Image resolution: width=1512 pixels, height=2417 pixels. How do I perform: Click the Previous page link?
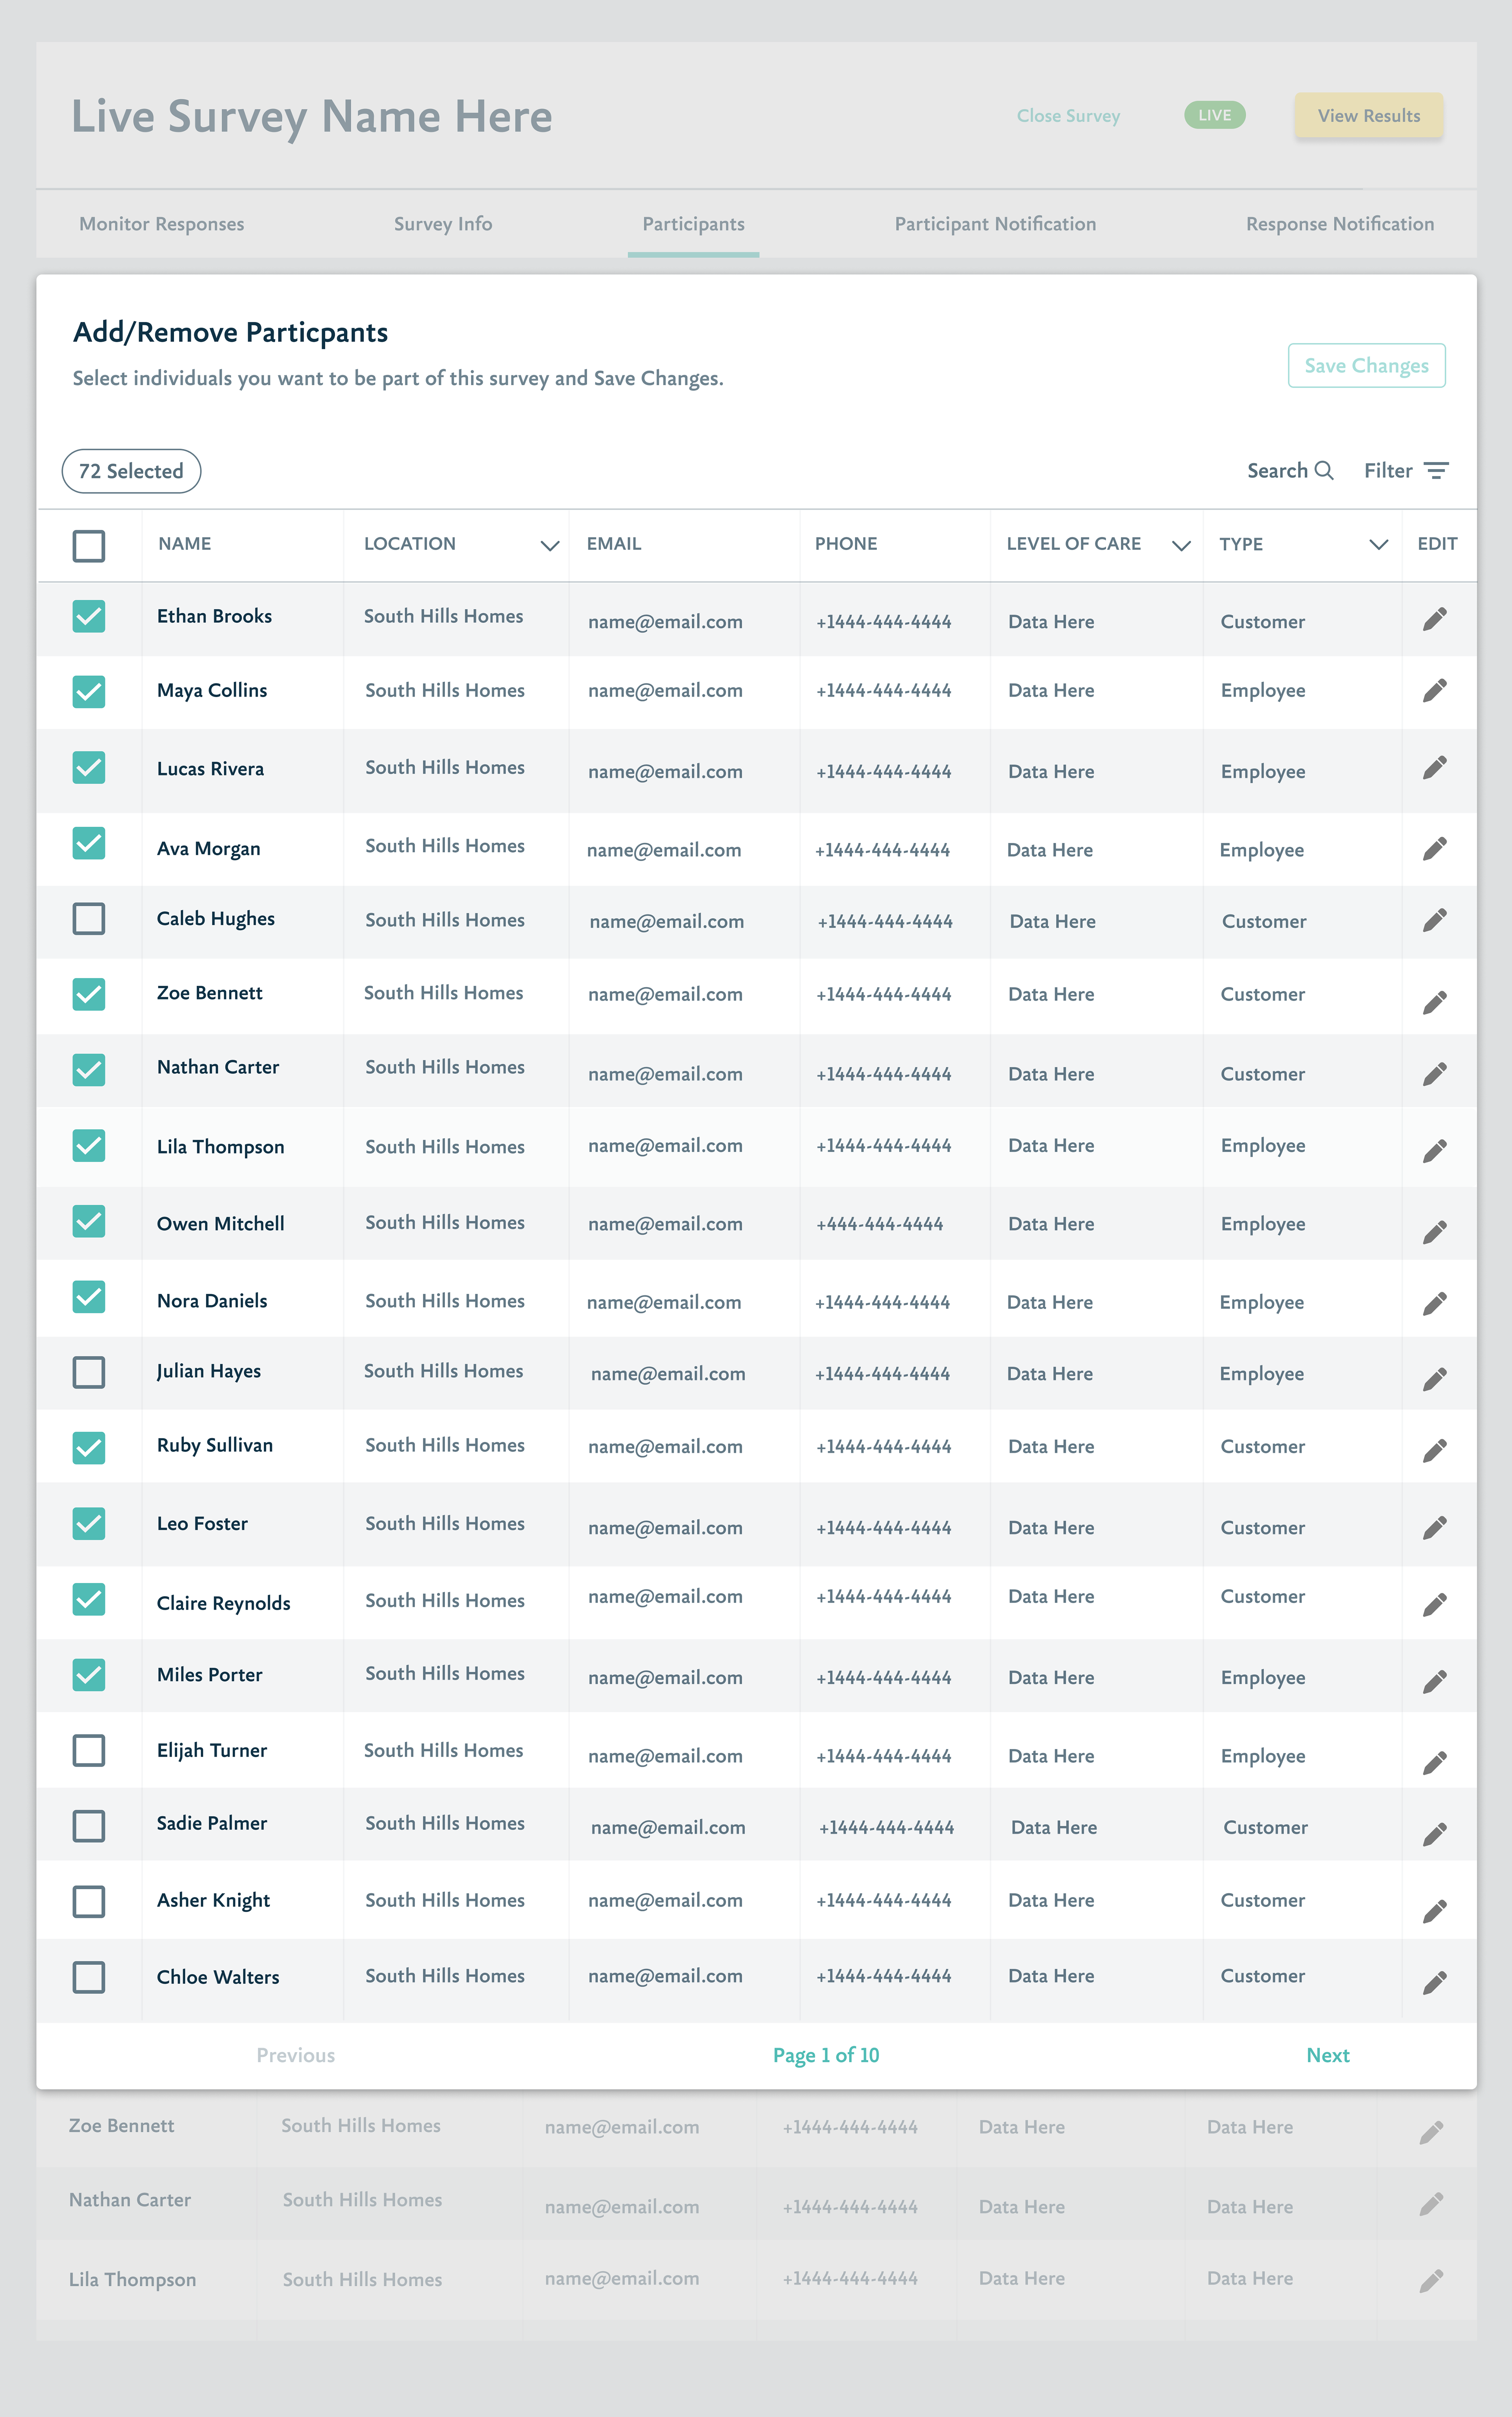(296, 2055)
